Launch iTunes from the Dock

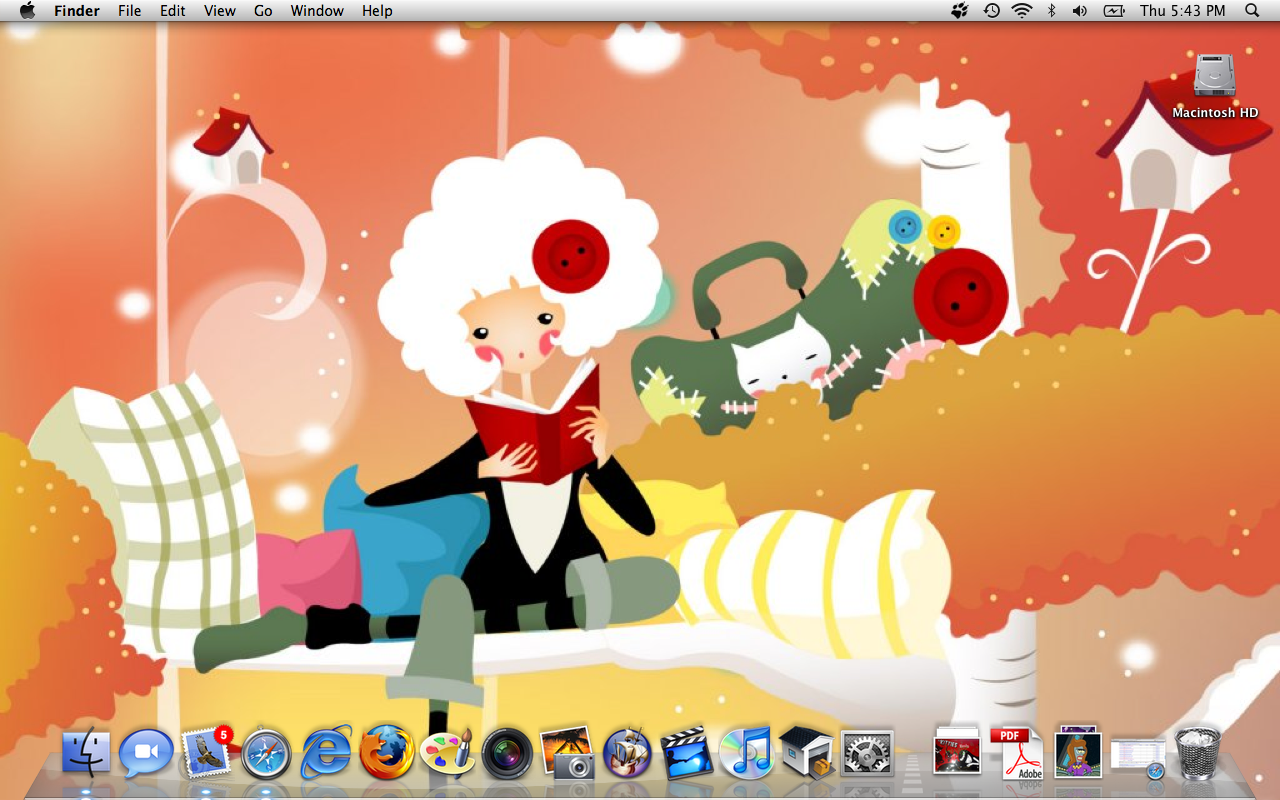[x=747, y=753]
